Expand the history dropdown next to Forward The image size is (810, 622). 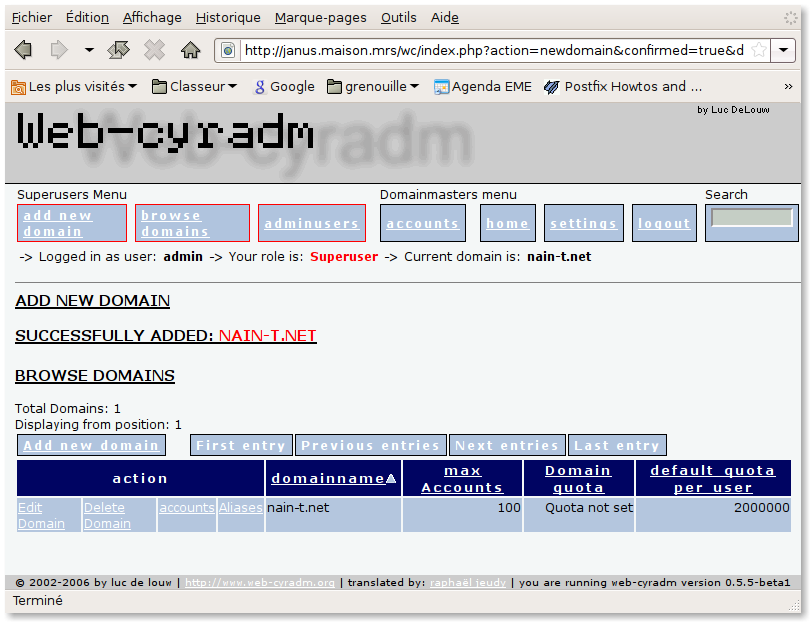click(x=89, y=50)
